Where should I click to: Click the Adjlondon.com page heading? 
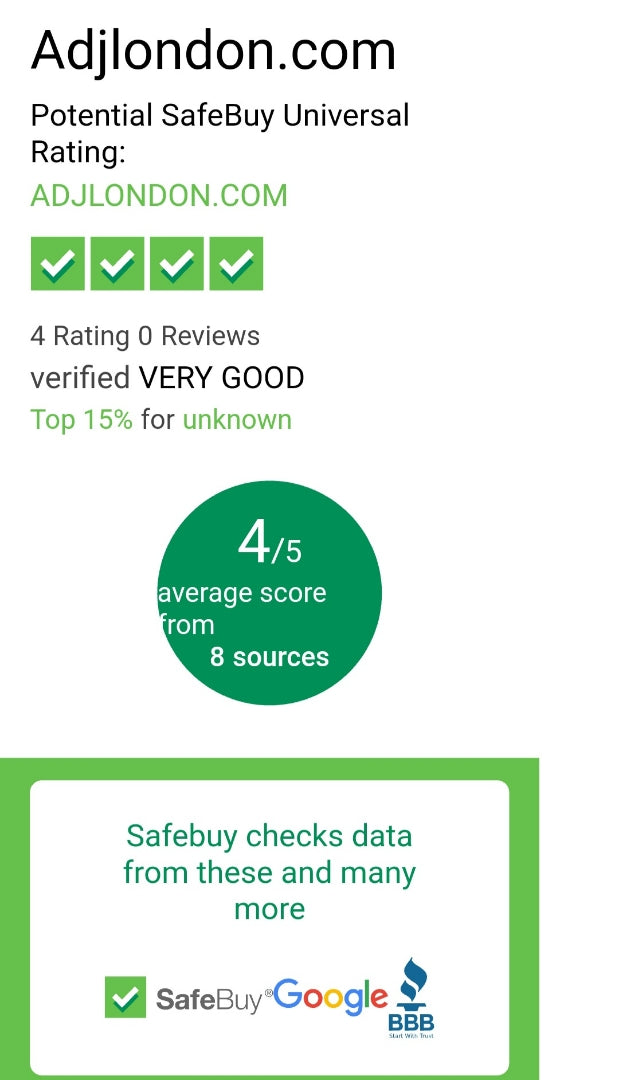pyautogui.click(x=213, y=50)
